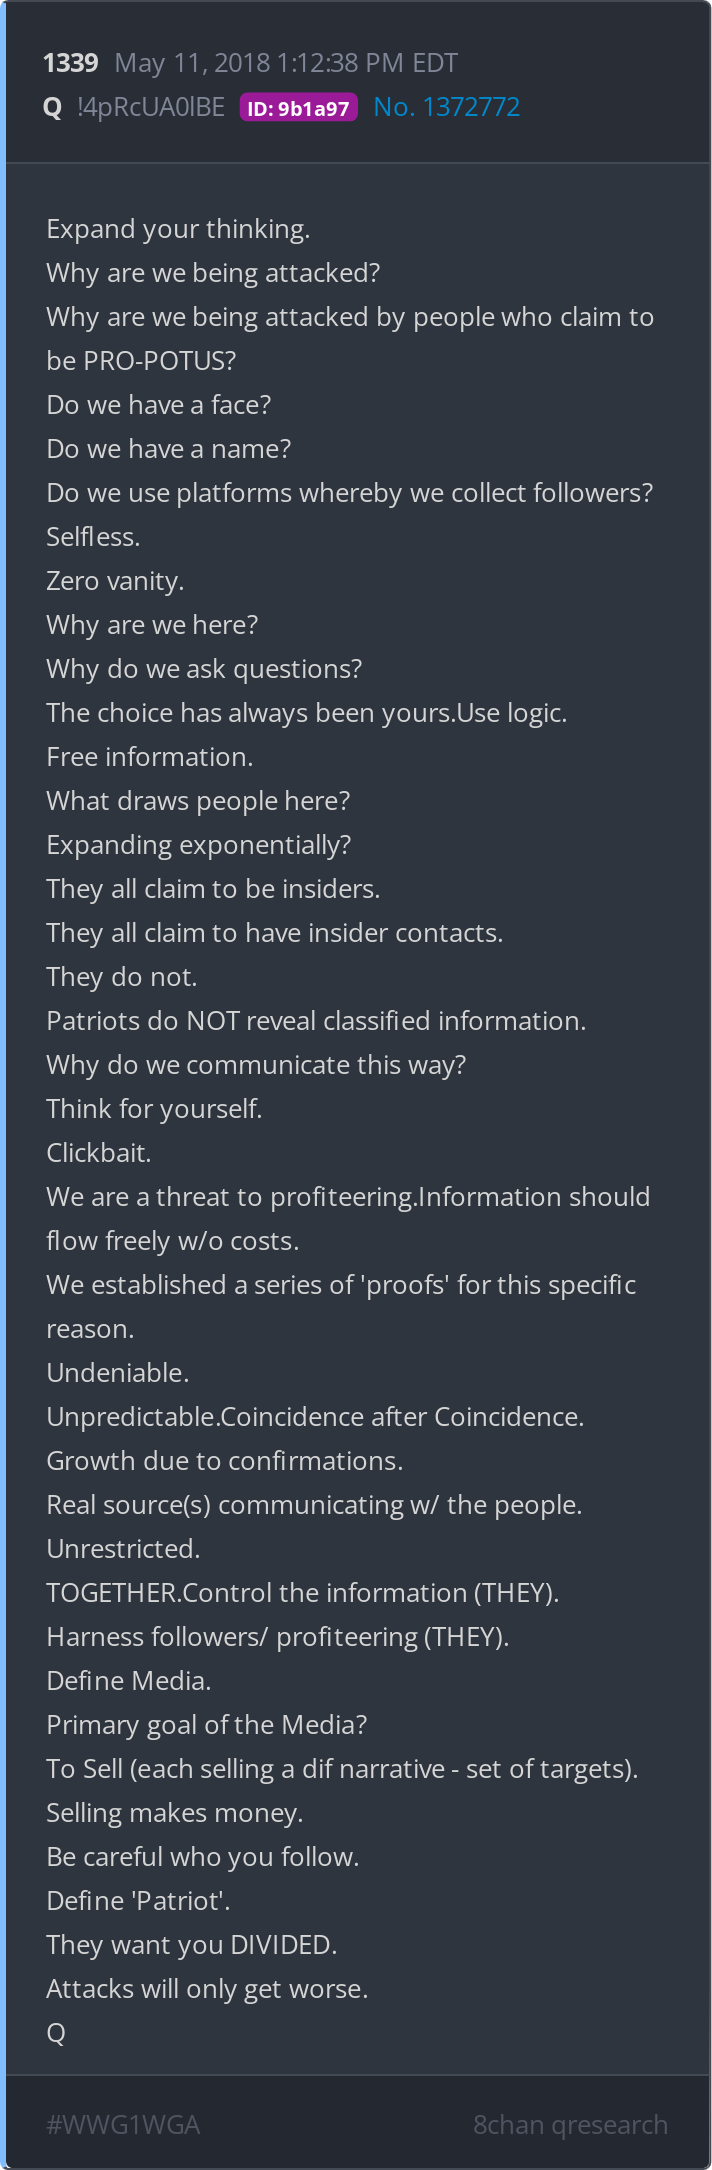Open the 8chan qresearch source link
The image size is (712, 2170).
[570, 2124]
